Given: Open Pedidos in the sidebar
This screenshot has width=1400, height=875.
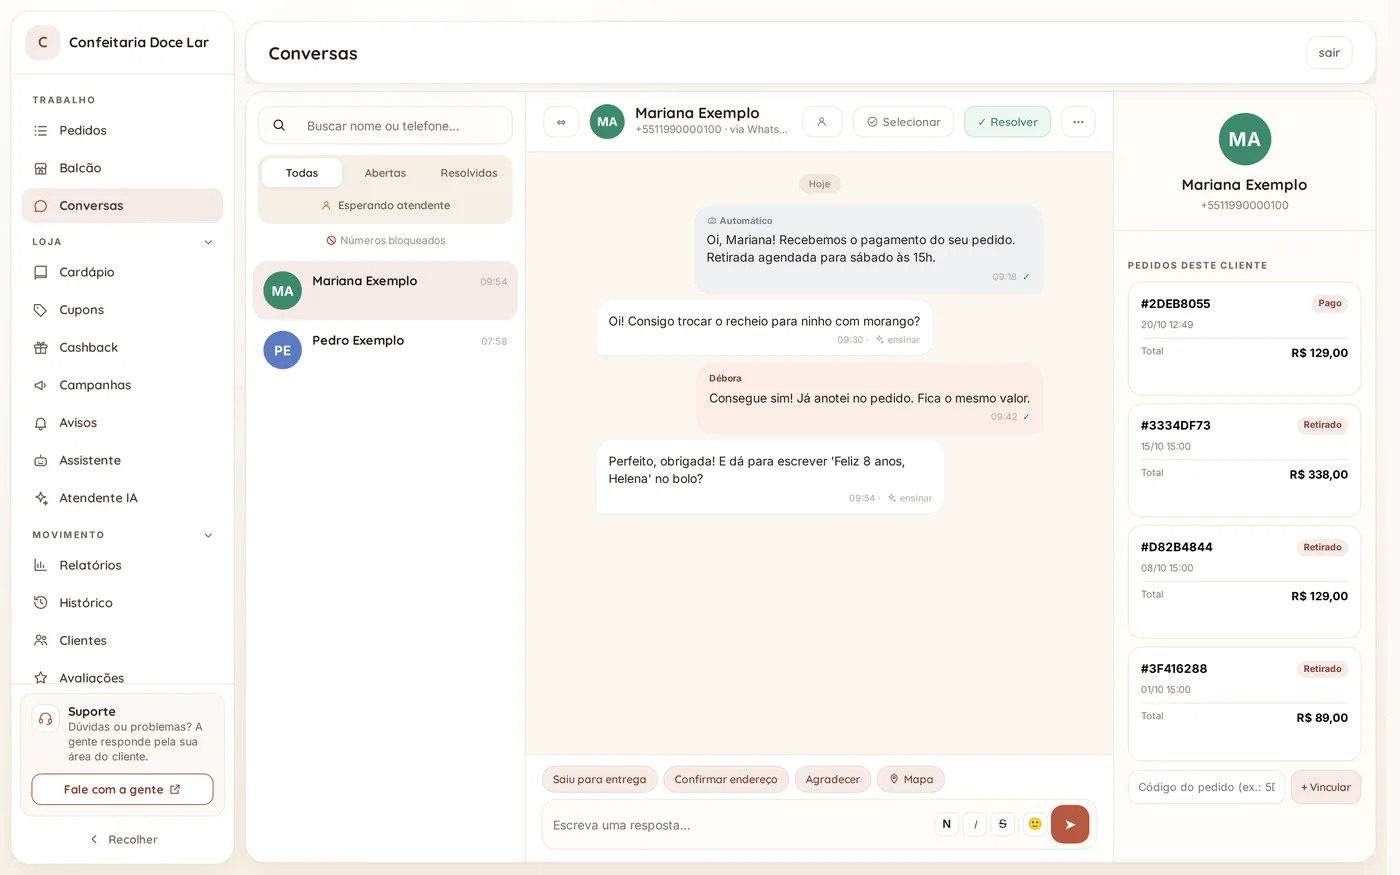Looking at the screenshot, I should (122, 130).
